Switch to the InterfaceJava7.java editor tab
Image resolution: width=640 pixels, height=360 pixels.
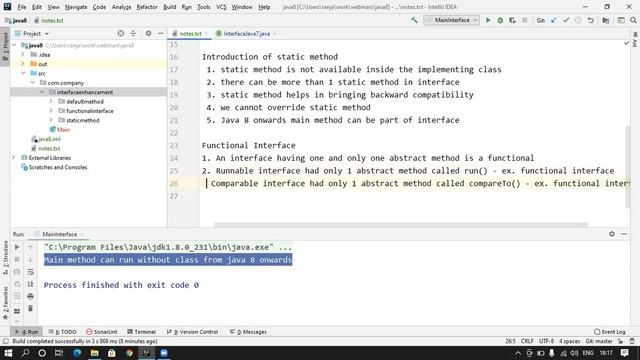tap(246, 34)
